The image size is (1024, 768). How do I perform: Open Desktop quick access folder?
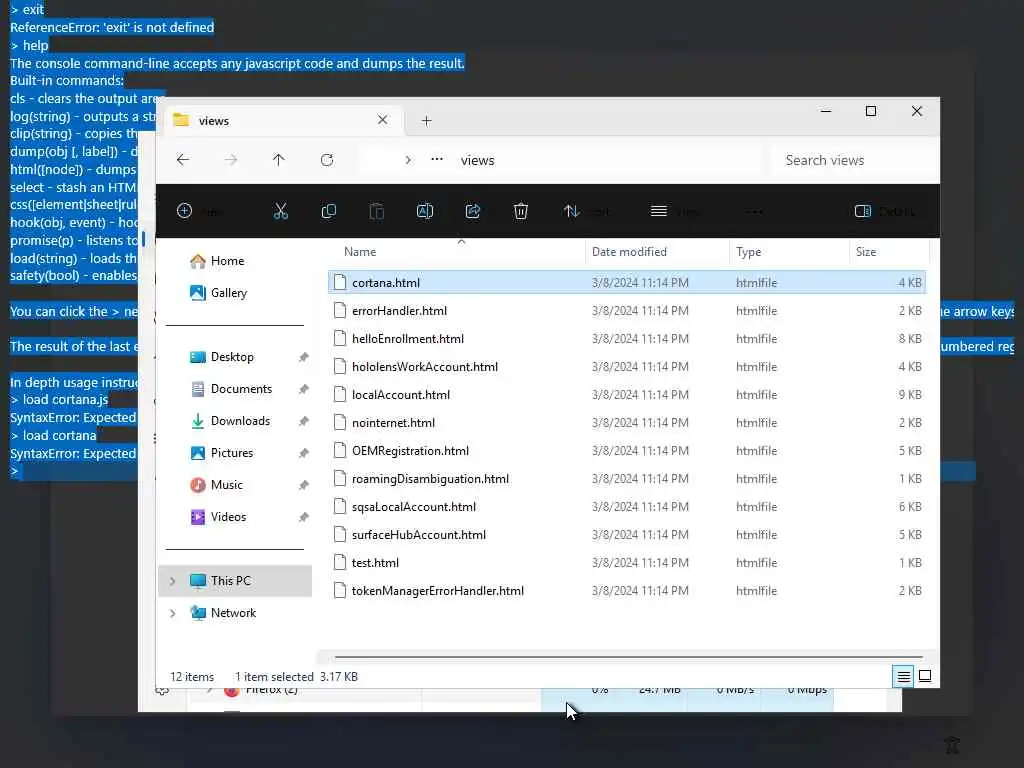pos(232,357)
